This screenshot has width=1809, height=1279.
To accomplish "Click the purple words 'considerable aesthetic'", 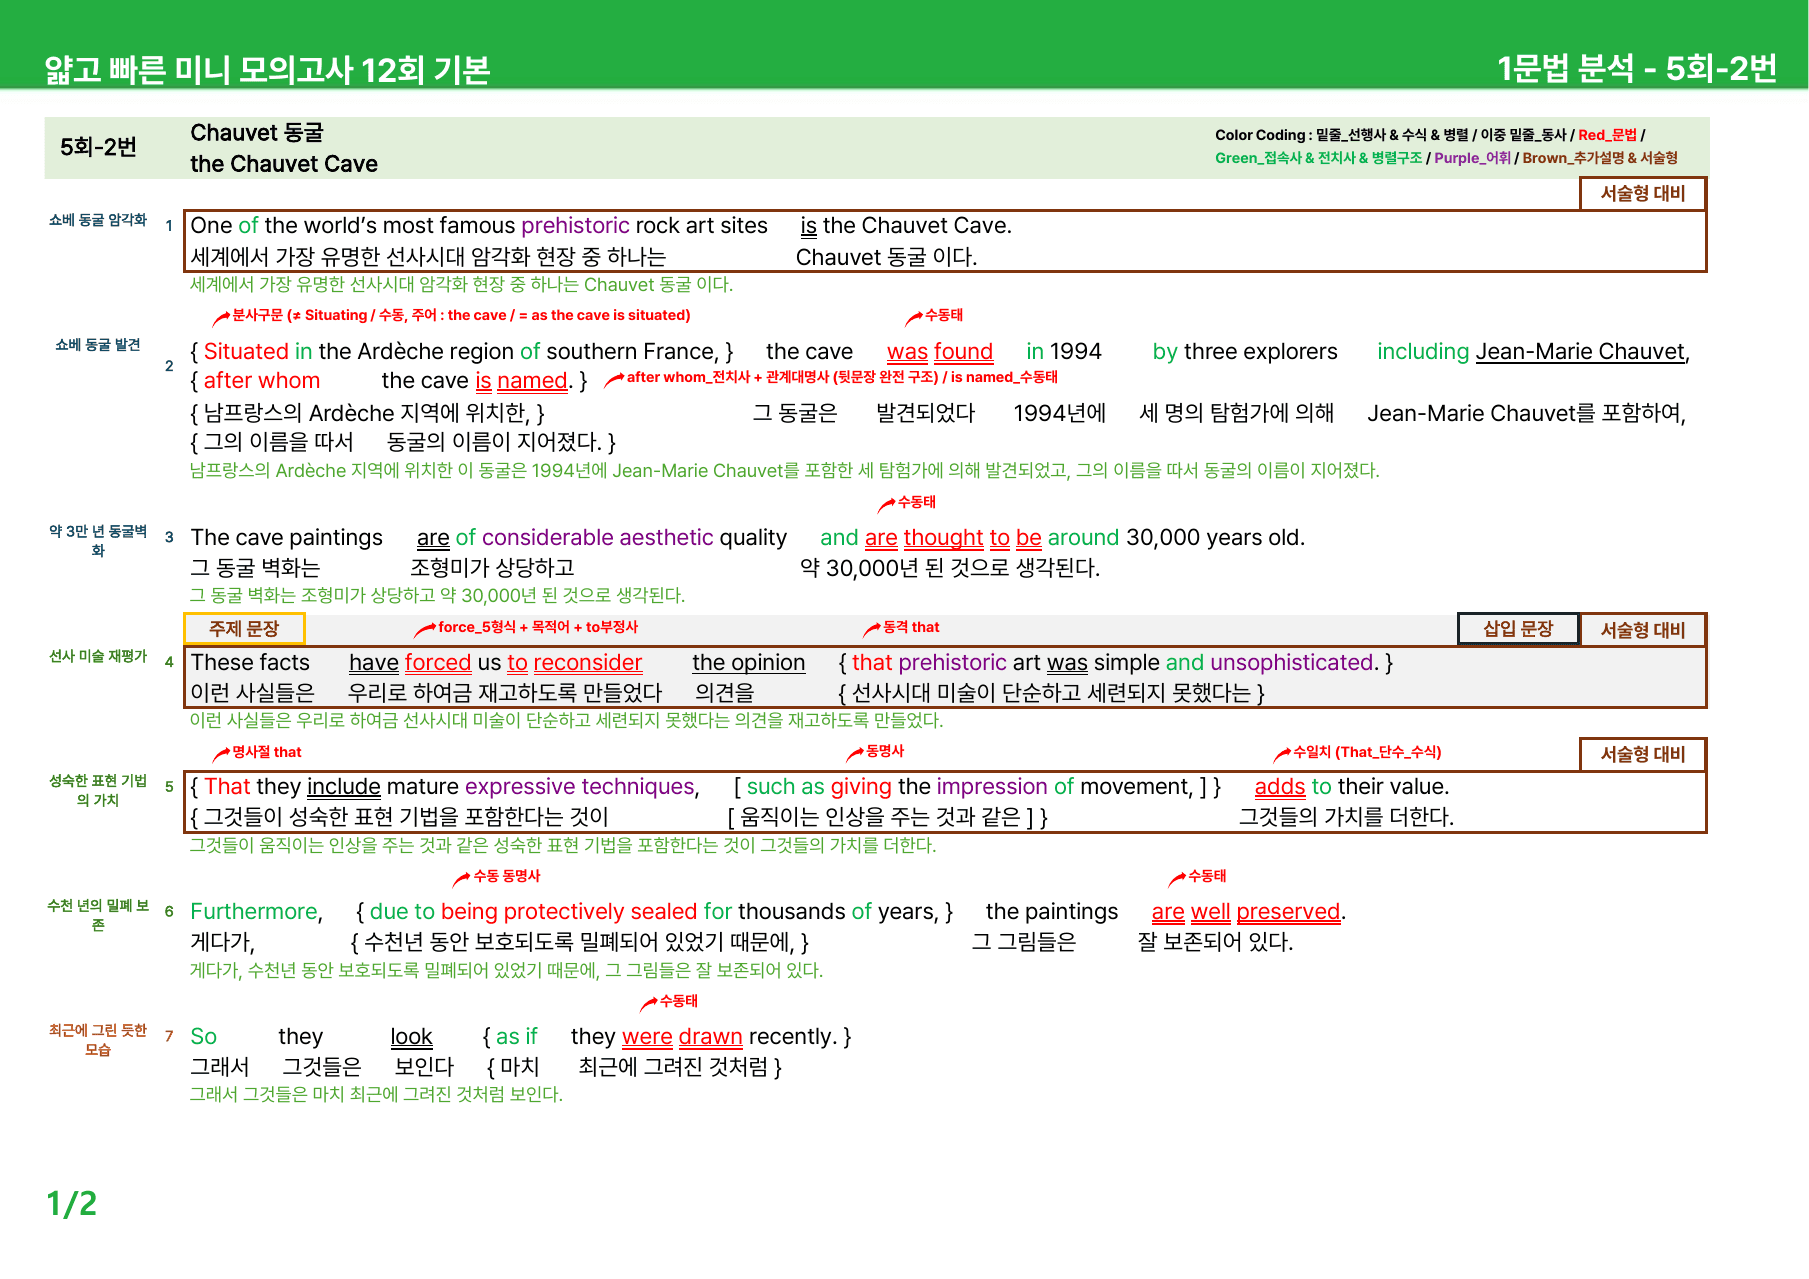I will pos(598,538).
